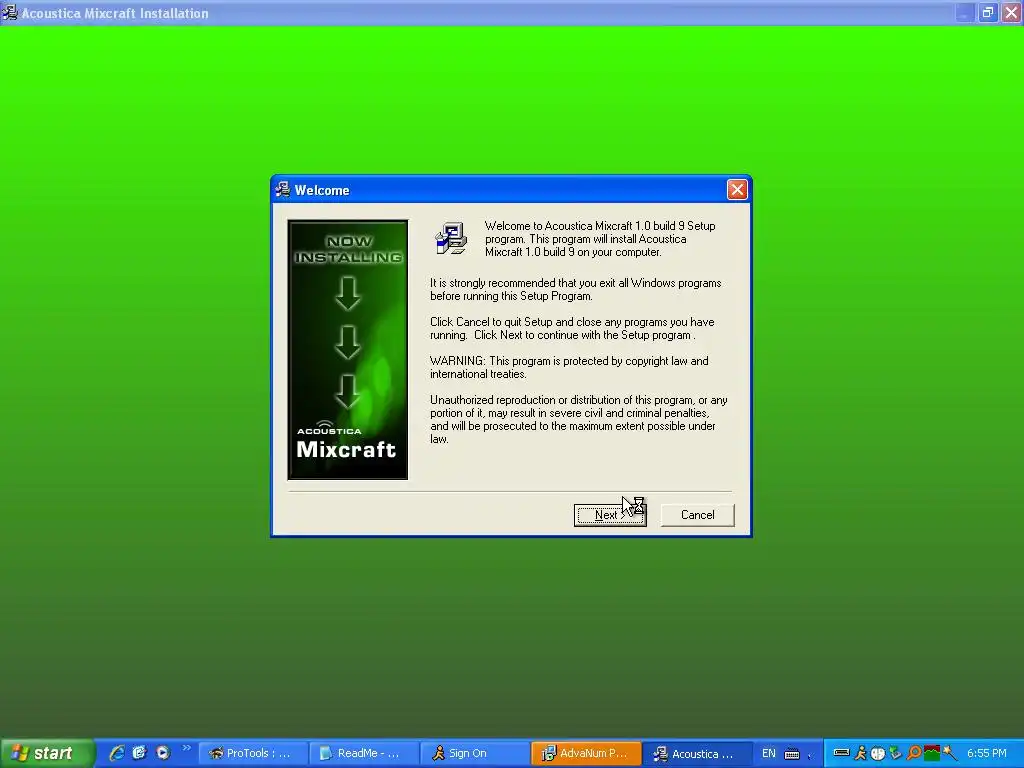The width and height of the screenshot is (1024, 768).
Task: Click the 'It is strongly recommended' paragraph
Action: click(x=575, y=289)
